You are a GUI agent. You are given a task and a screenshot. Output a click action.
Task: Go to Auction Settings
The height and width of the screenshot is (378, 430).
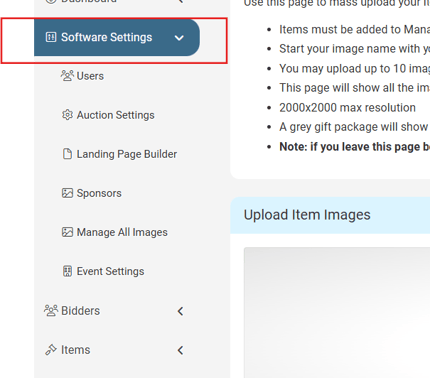pos(115,115)
